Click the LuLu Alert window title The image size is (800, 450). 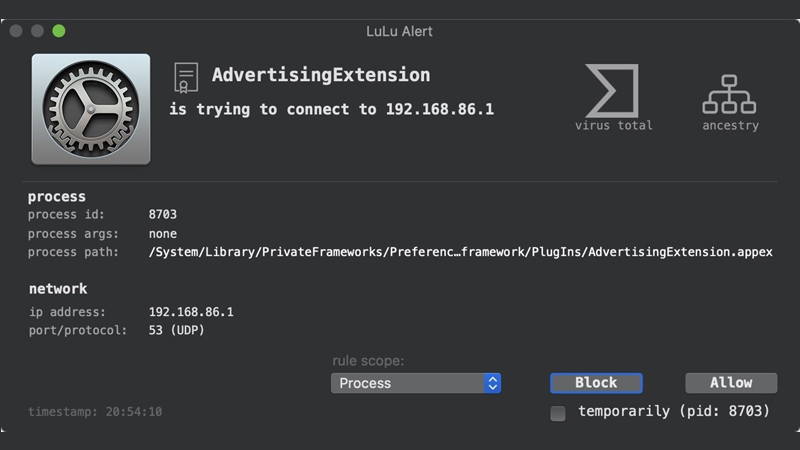(400, 31)
